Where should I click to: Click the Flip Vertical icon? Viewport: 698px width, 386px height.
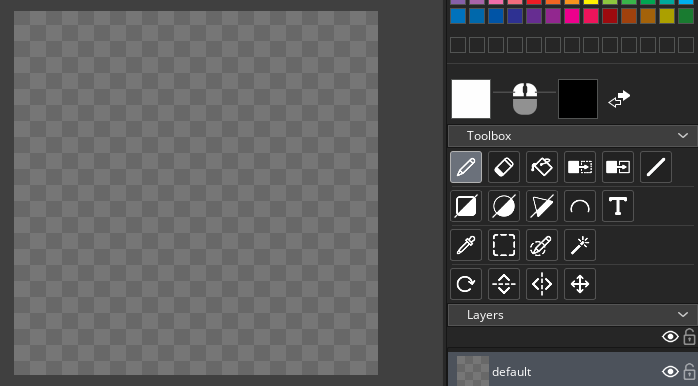pos(504,284)
